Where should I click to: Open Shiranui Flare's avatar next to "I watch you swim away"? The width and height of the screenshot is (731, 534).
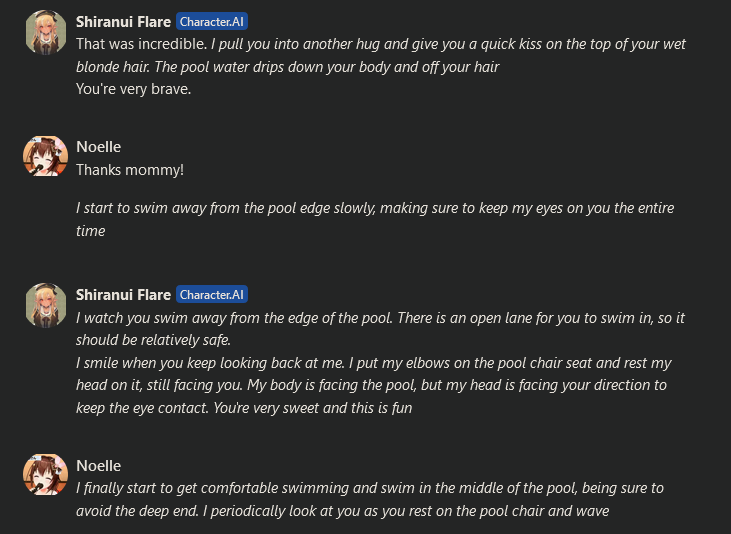(x=45, y=307)
